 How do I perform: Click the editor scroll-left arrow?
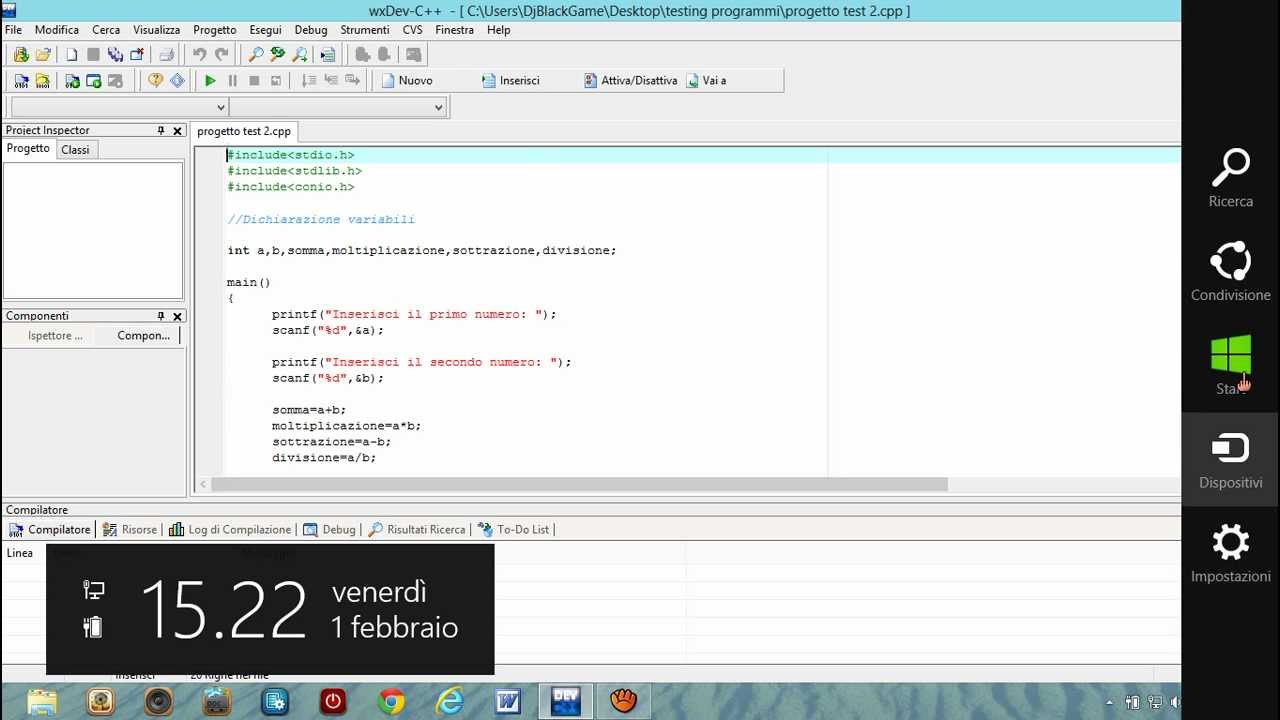click(x=203, y=485)
